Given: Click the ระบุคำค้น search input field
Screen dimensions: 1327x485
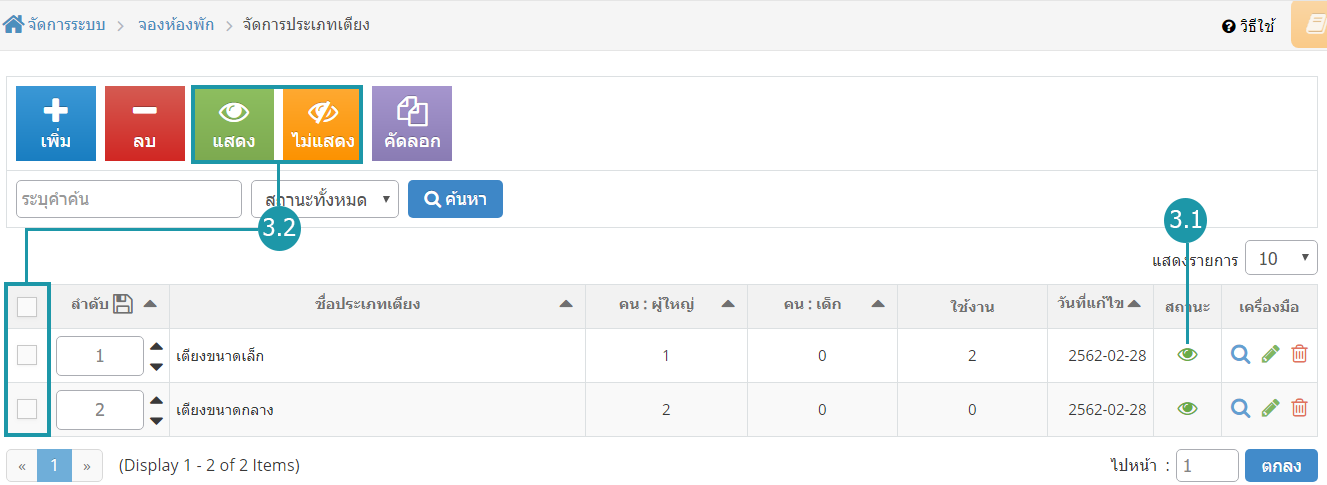Looking at the screenshot, I should (129, 199).
